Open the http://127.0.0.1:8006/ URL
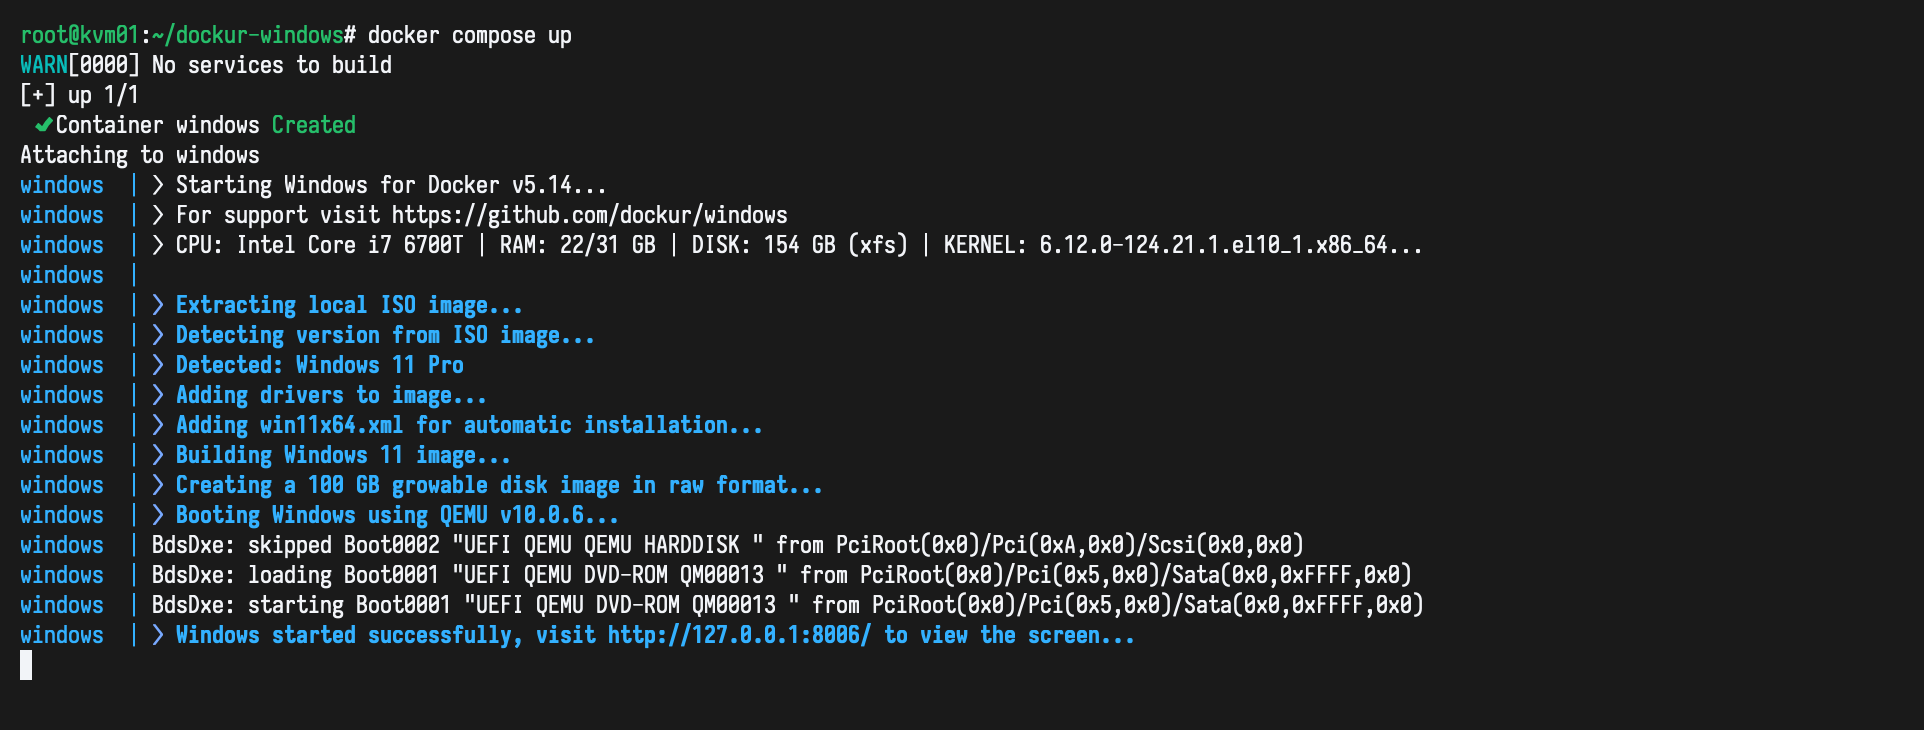Image resolution: width=1924 pixels, height=730 pixels. (739, 635)
